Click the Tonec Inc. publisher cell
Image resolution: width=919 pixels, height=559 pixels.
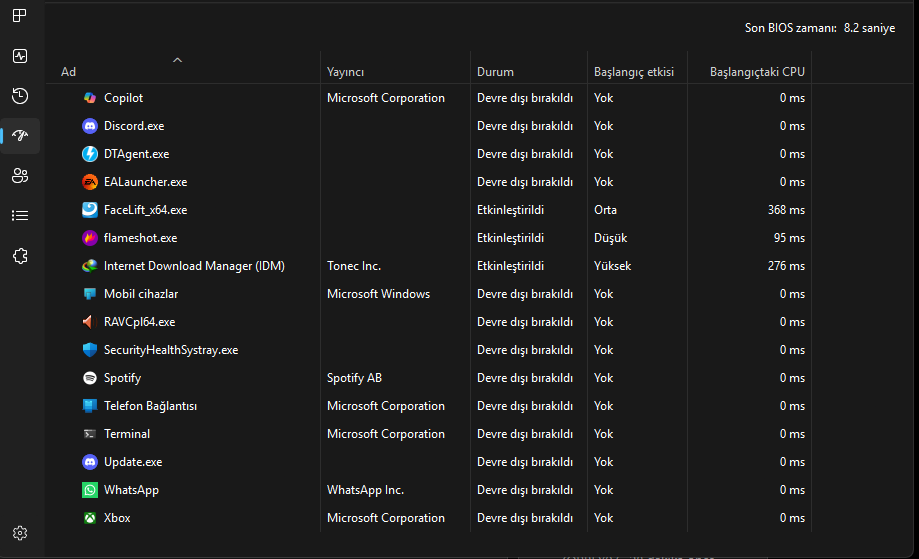tap(353, 266)
